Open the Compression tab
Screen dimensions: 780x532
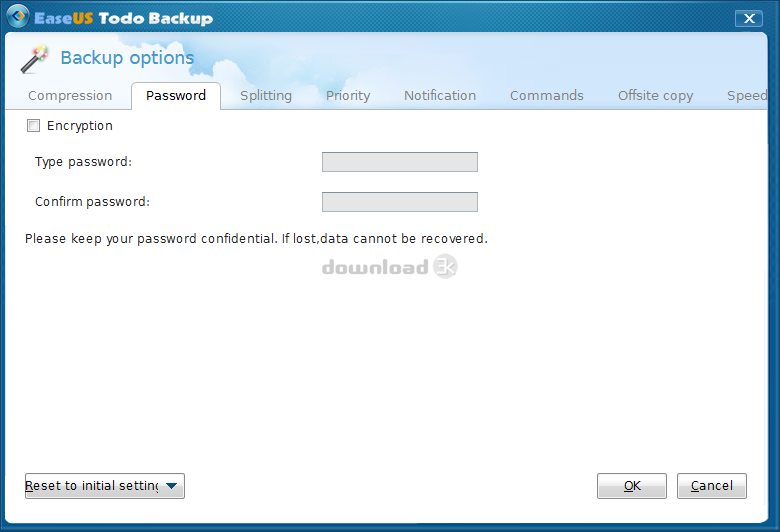click(70, 96)
